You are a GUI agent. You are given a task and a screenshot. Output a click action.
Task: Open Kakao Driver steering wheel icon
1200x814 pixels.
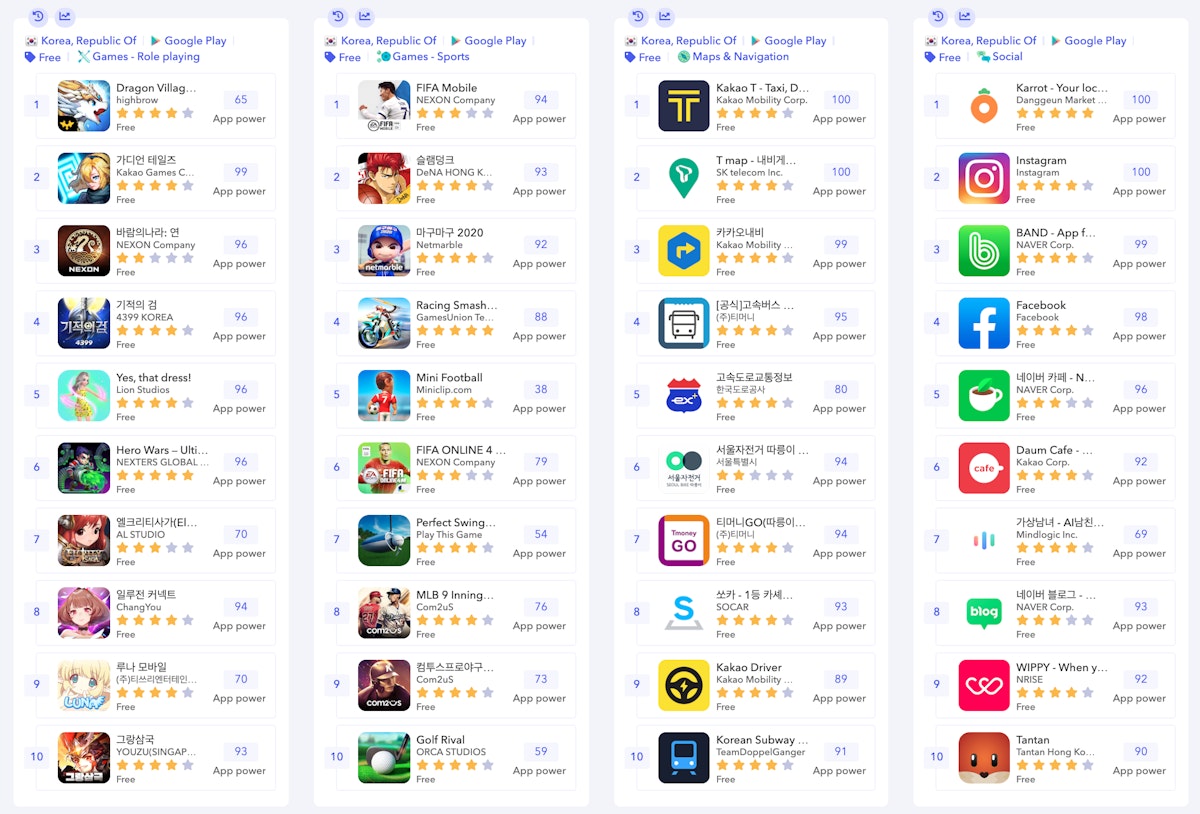[x=684, y=685]
